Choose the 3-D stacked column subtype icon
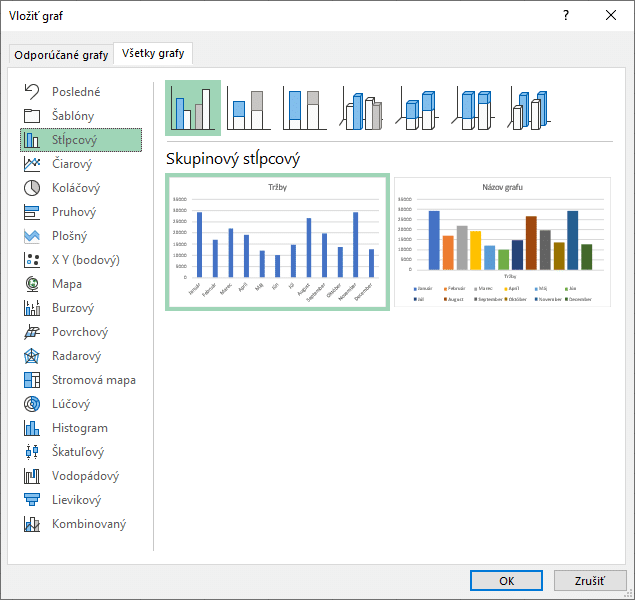635x600 pixels. tap(417, 108)
